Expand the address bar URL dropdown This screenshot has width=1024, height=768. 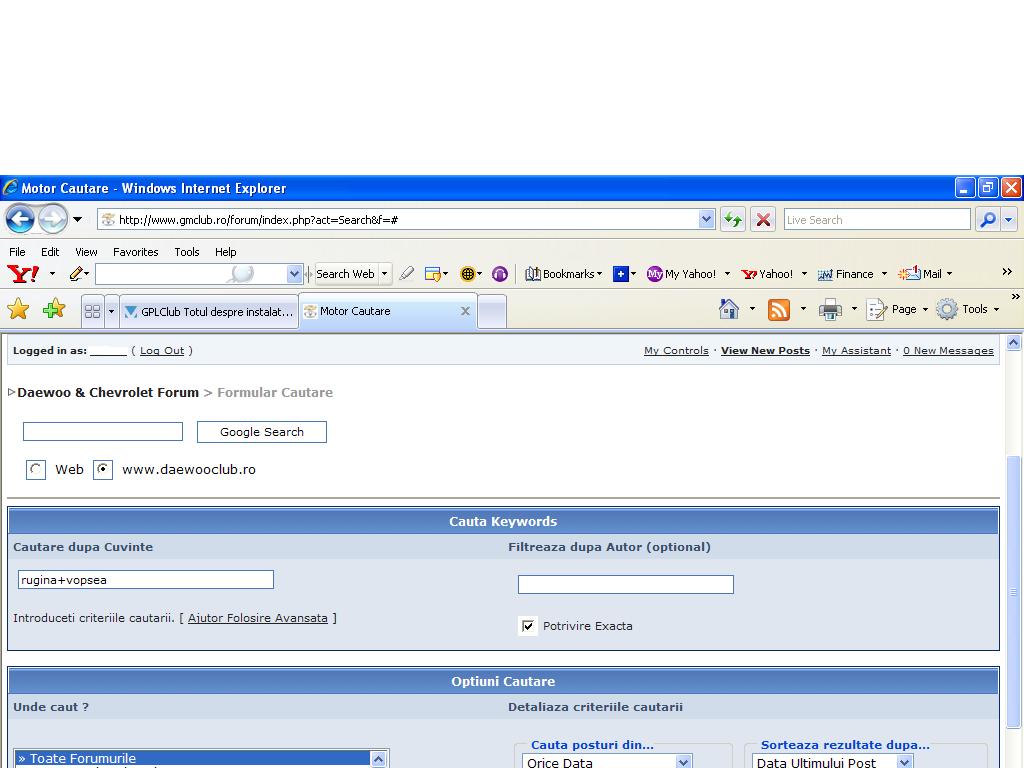[x=707, y=219]
